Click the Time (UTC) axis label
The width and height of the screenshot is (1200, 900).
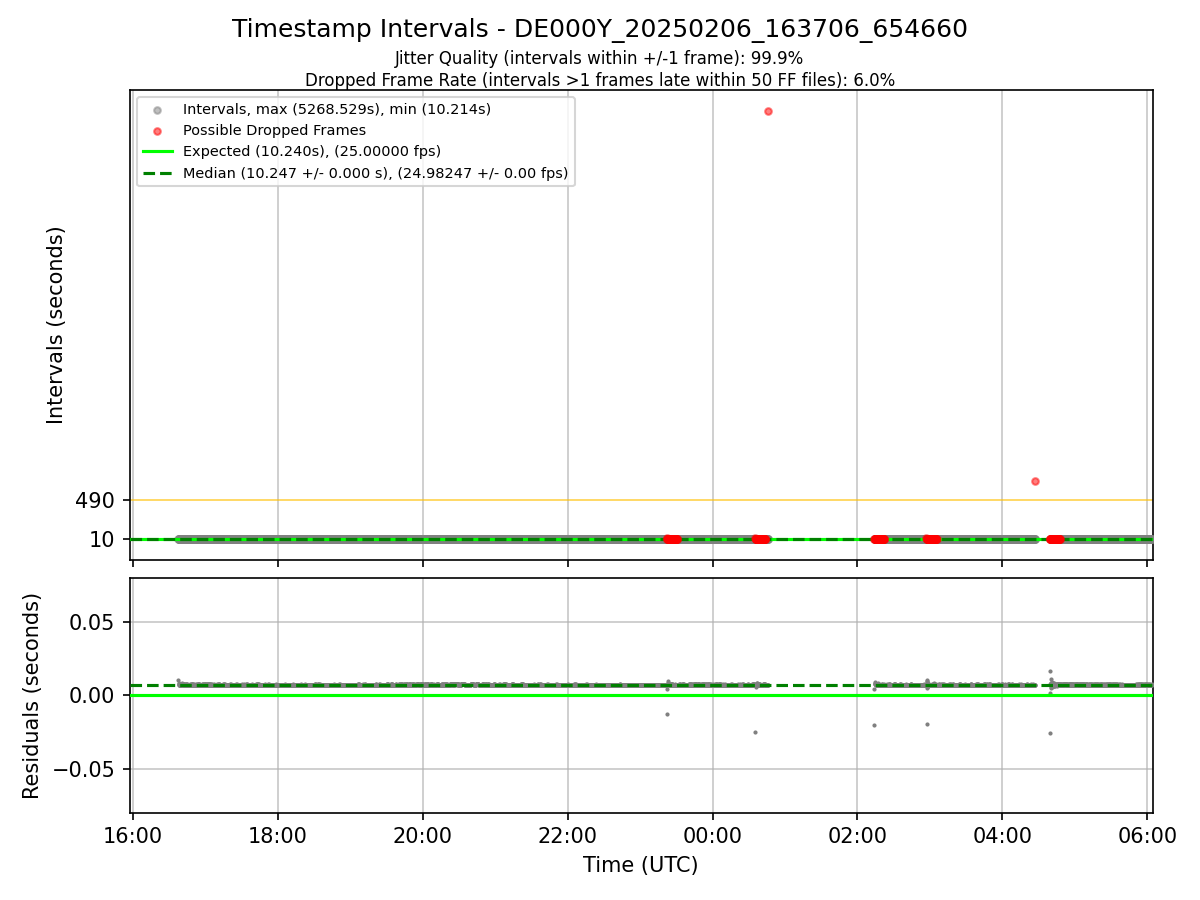tap(641, 865)
